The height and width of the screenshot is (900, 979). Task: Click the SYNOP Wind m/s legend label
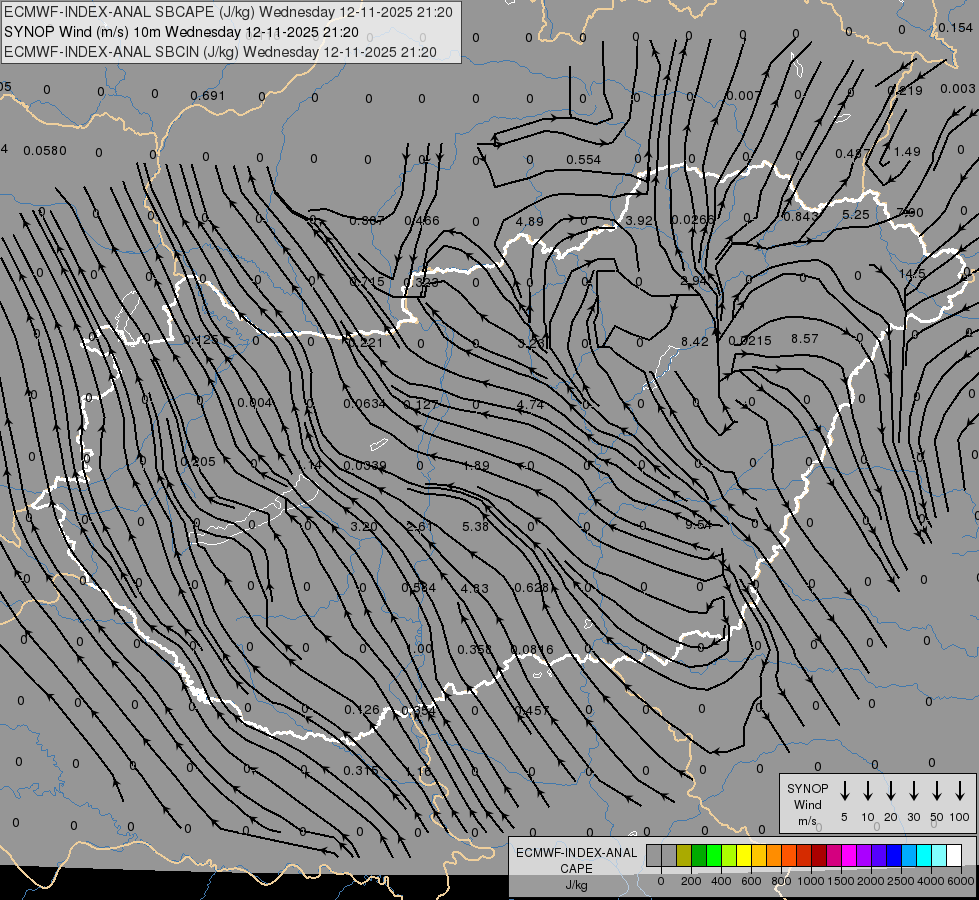(x=807, y=804)
